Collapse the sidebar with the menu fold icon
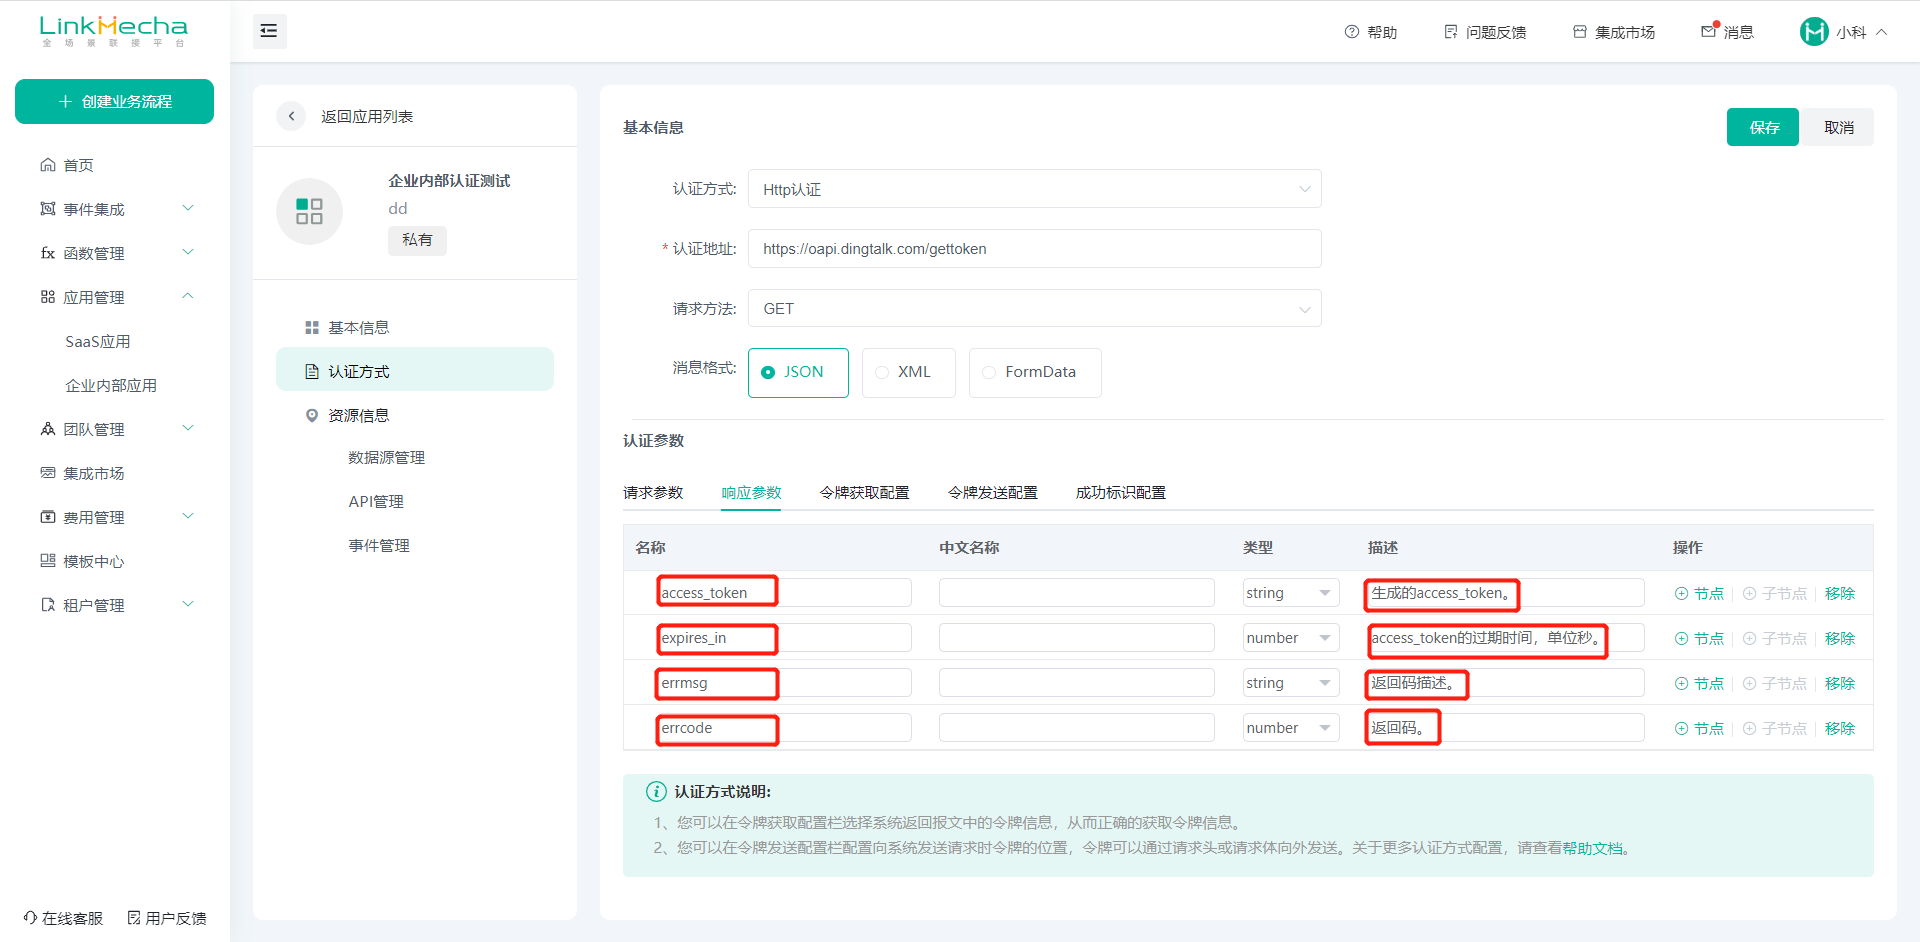 [x=269, y=31]
